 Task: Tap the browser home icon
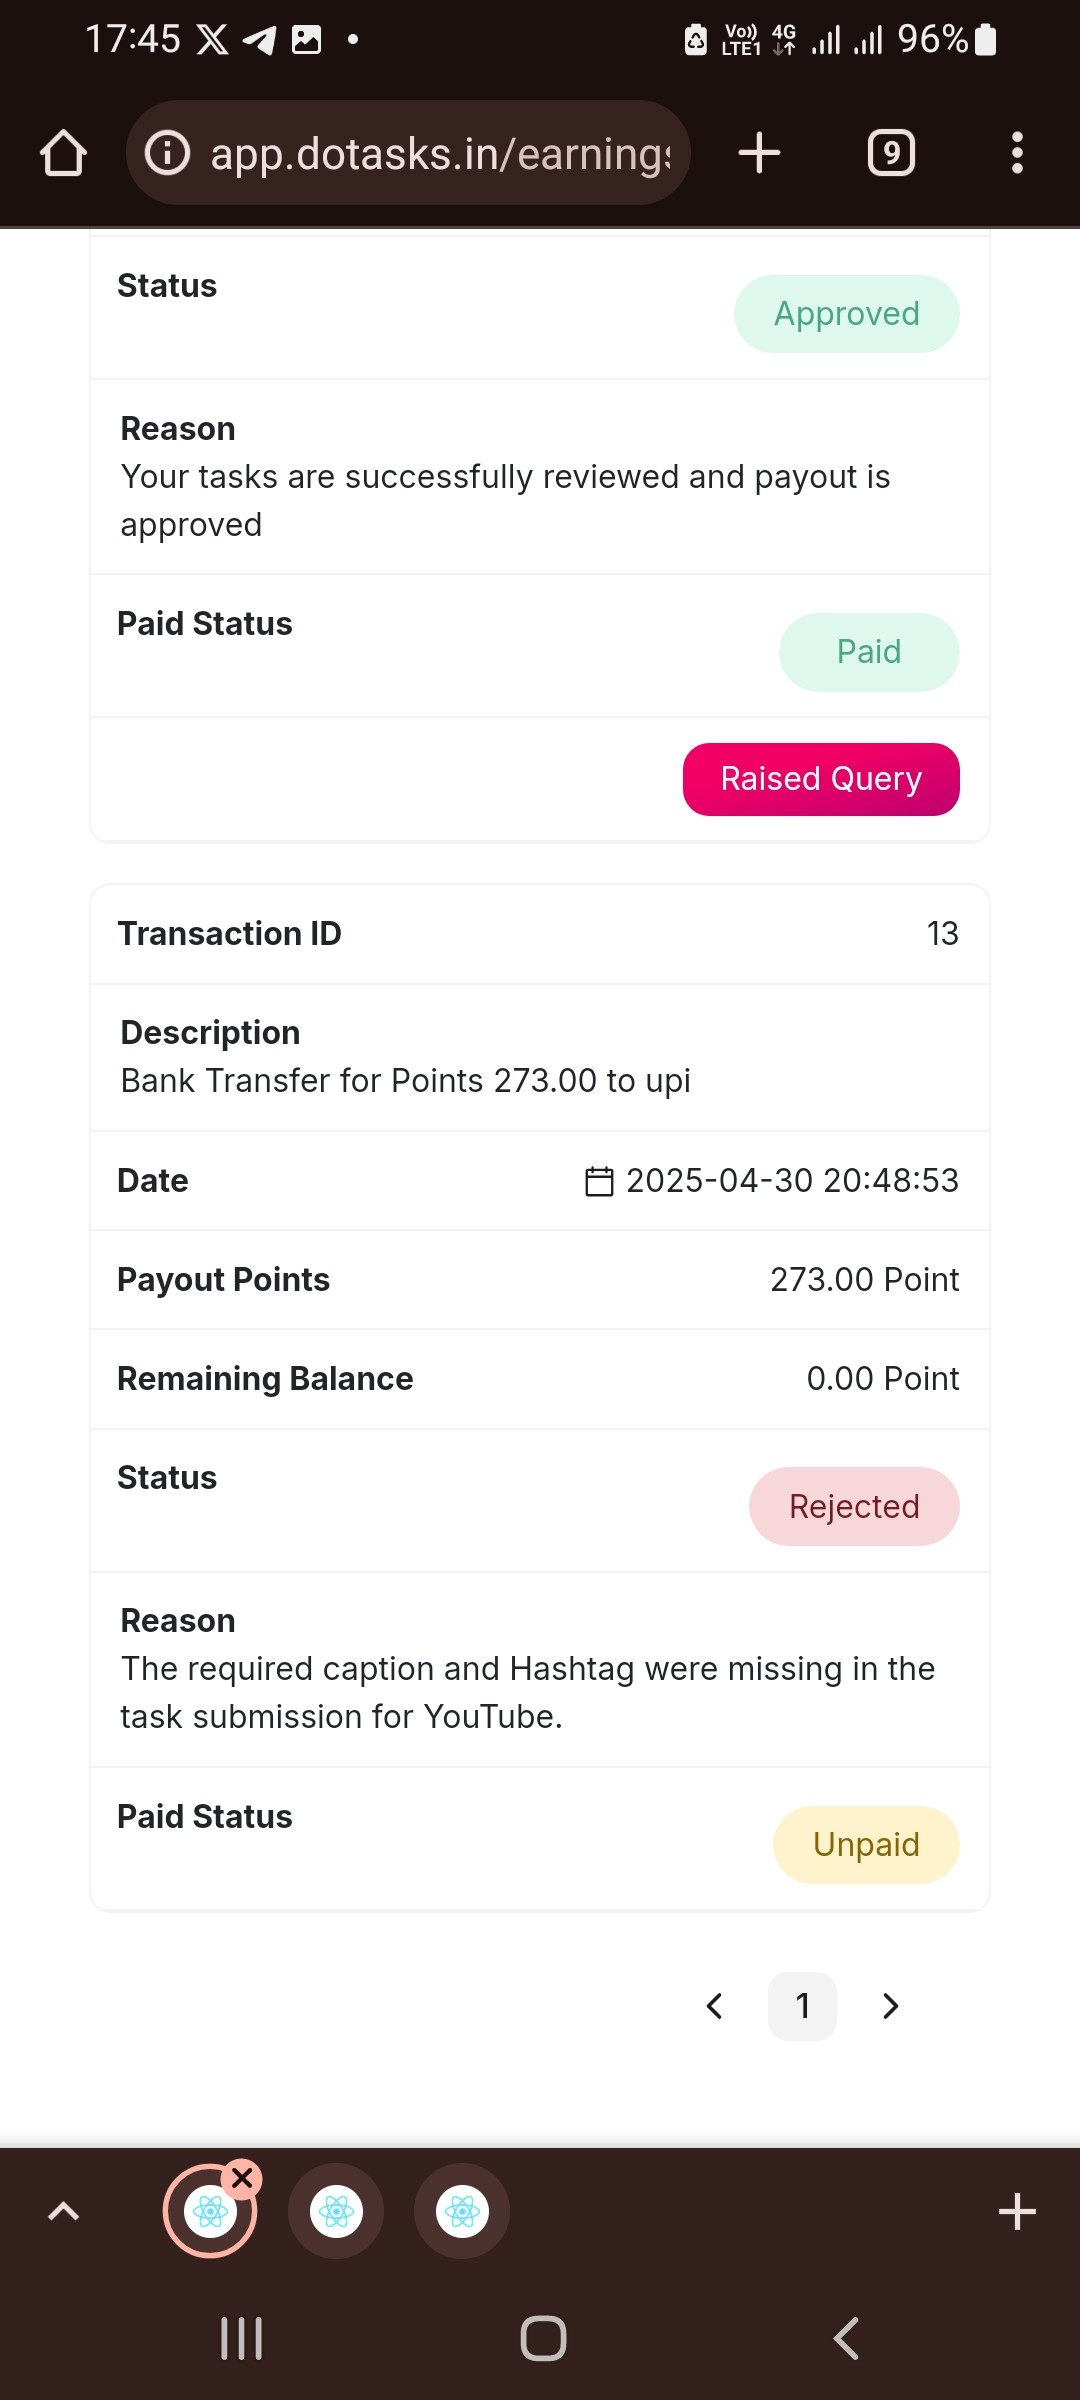[x=63, y=153]
